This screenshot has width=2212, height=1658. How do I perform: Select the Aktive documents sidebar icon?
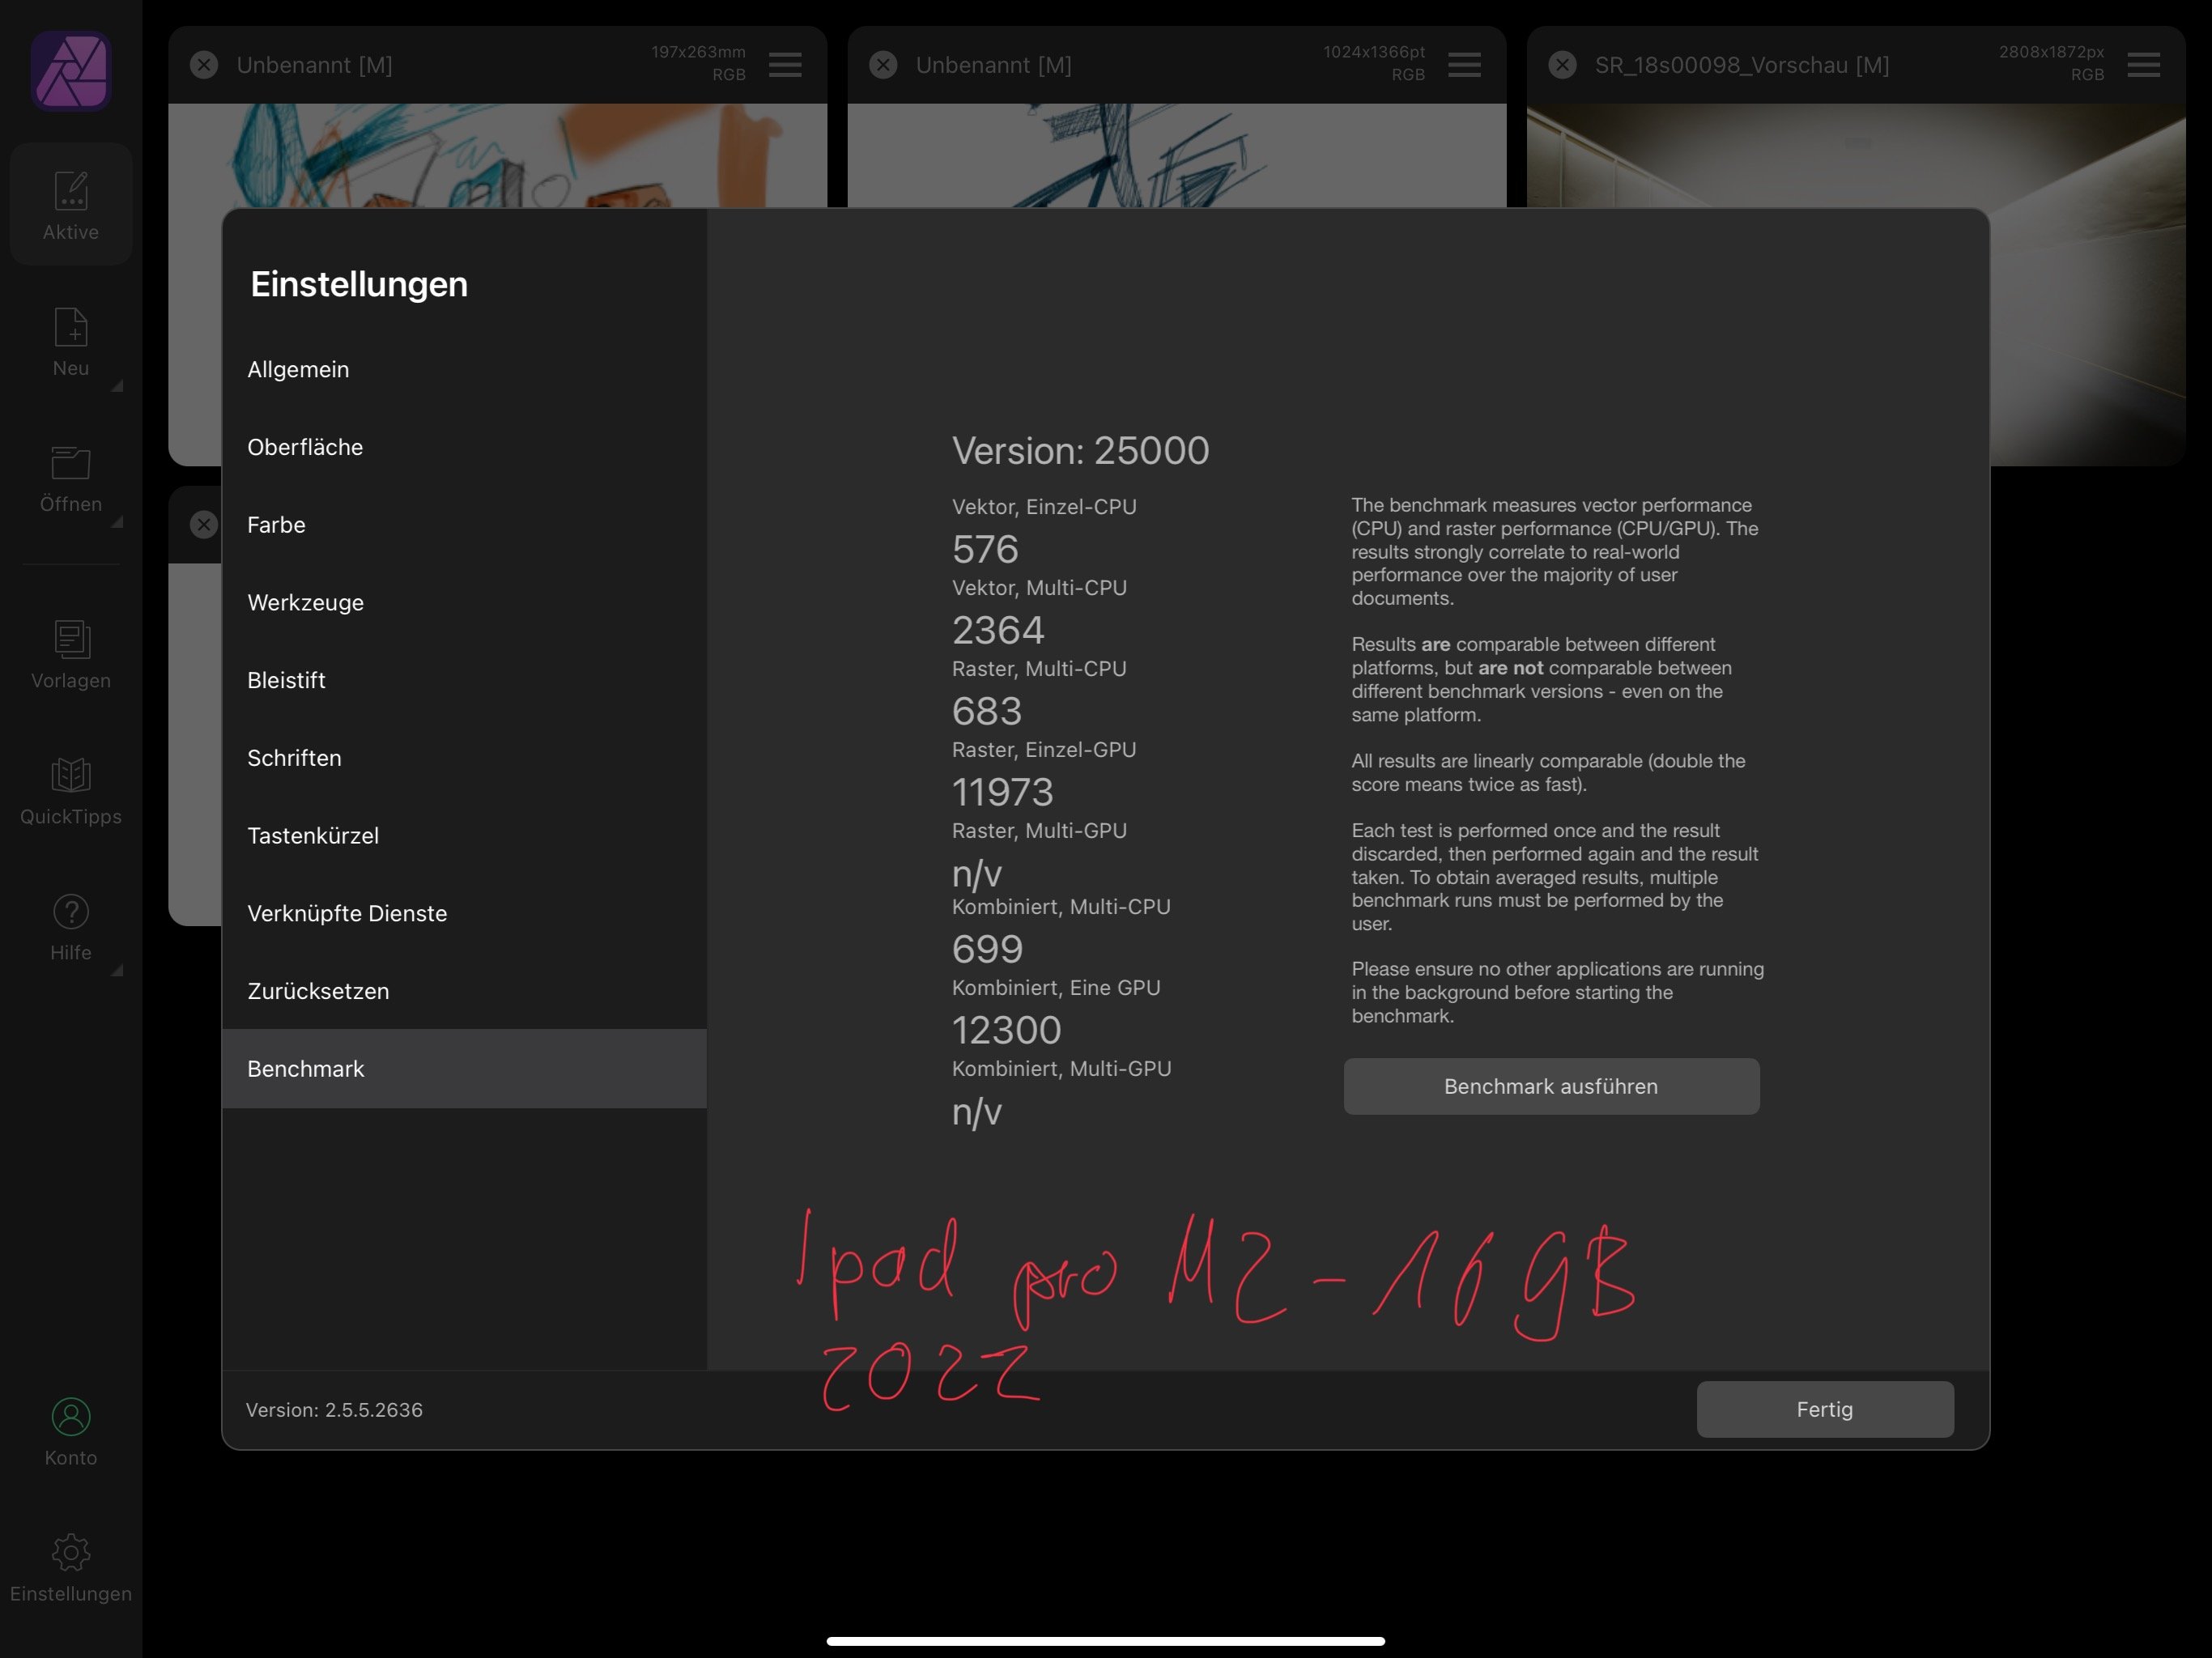coord(70,205)
